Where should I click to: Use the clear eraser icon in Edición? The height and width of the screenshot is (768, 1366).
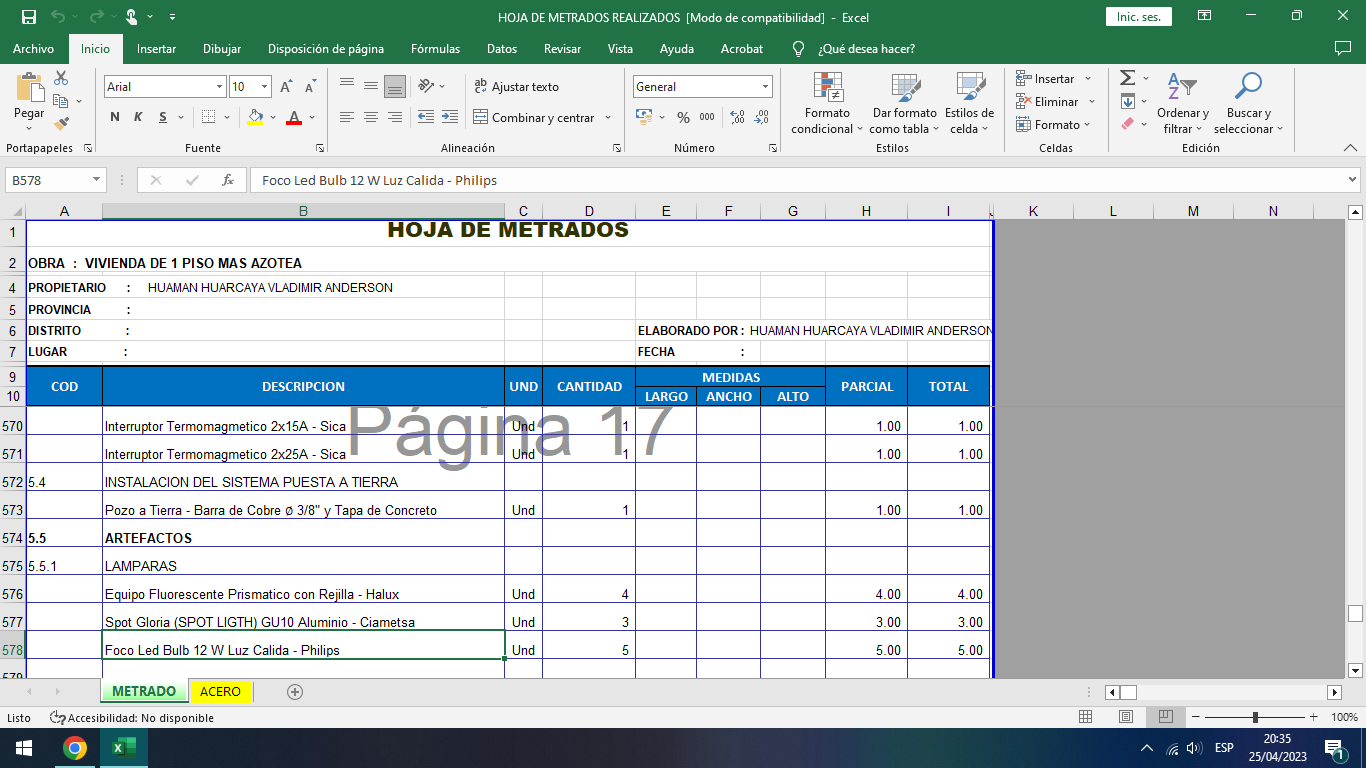[1127, 124]
